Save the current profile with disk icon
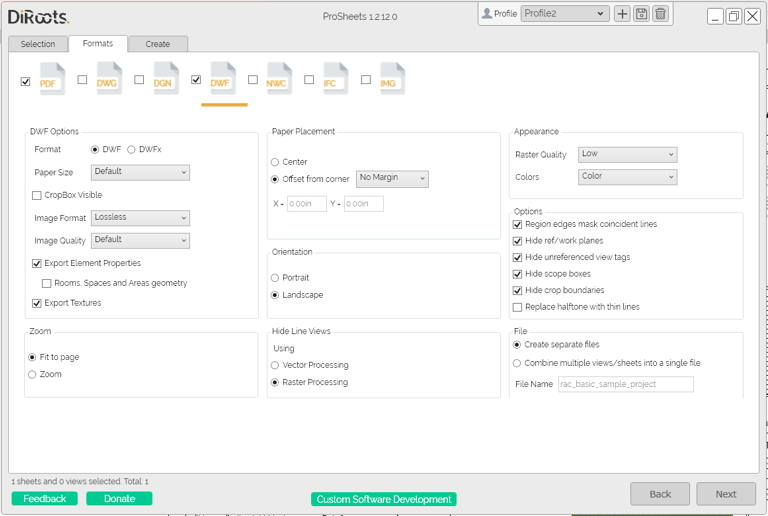This screenshot has width=768, height=516. (641, 14)
